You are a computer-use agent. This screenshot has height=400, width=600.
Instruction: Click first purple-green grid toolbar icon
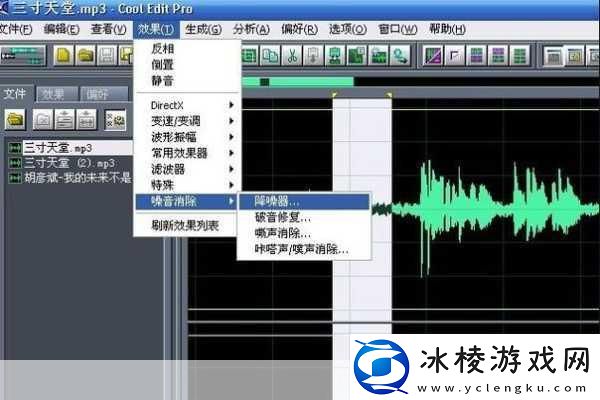476,56
